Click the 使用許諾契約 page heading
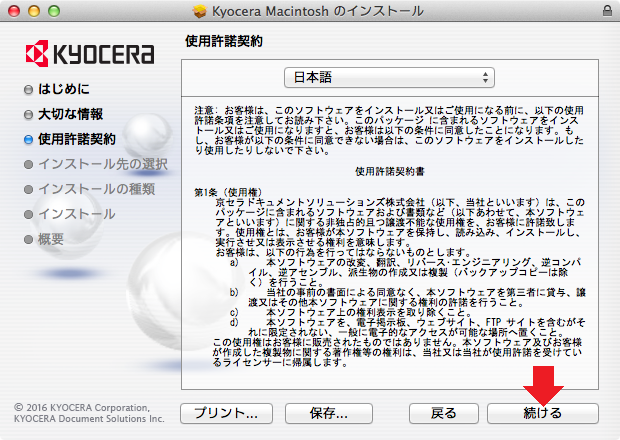 point(223,41)
